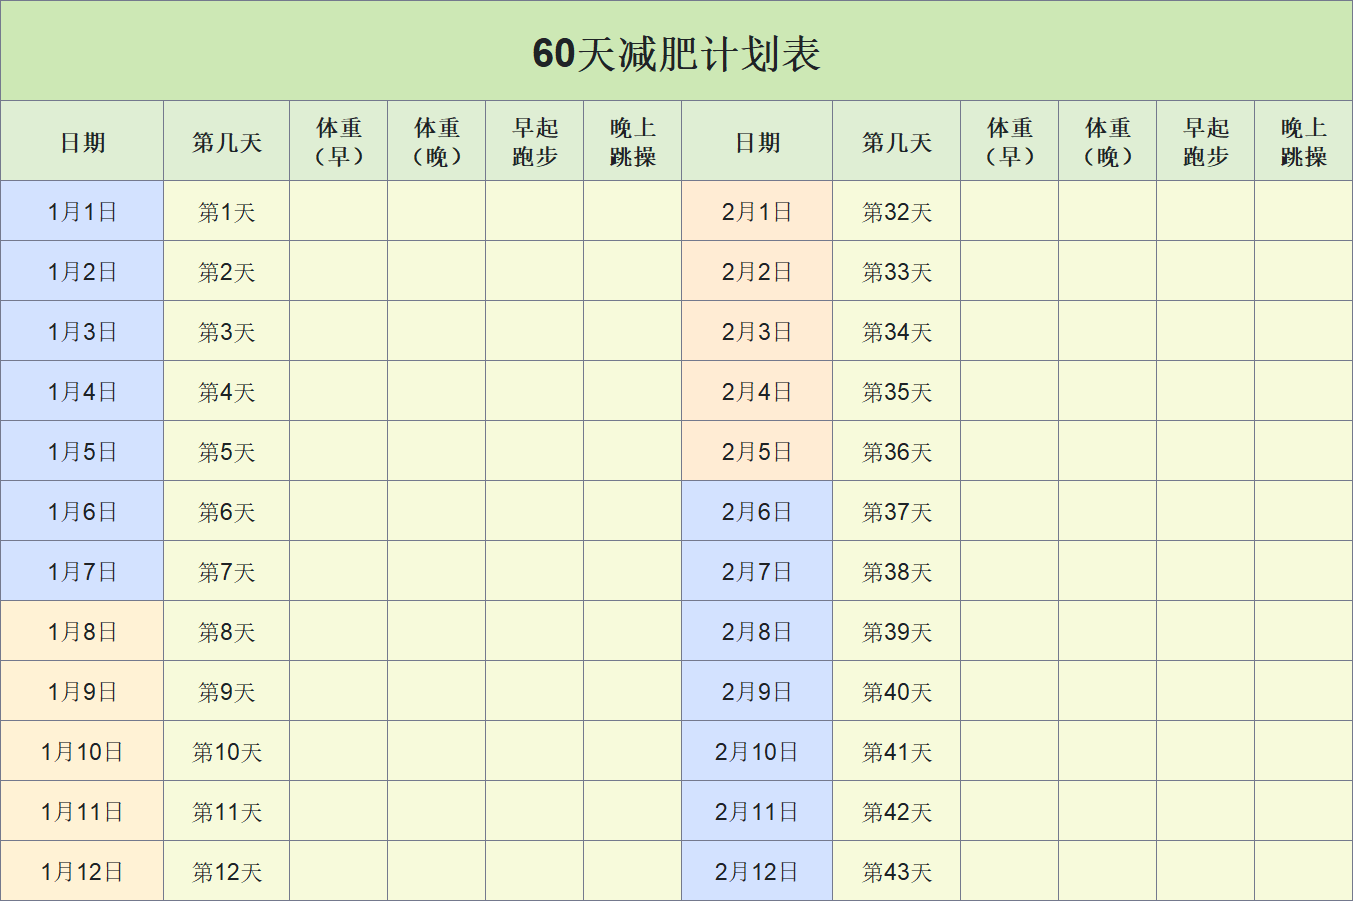The height and width of the screenshot is (901, 1353).
Task: Select the left 第几天 column header
Action: [x=226, y=140]
